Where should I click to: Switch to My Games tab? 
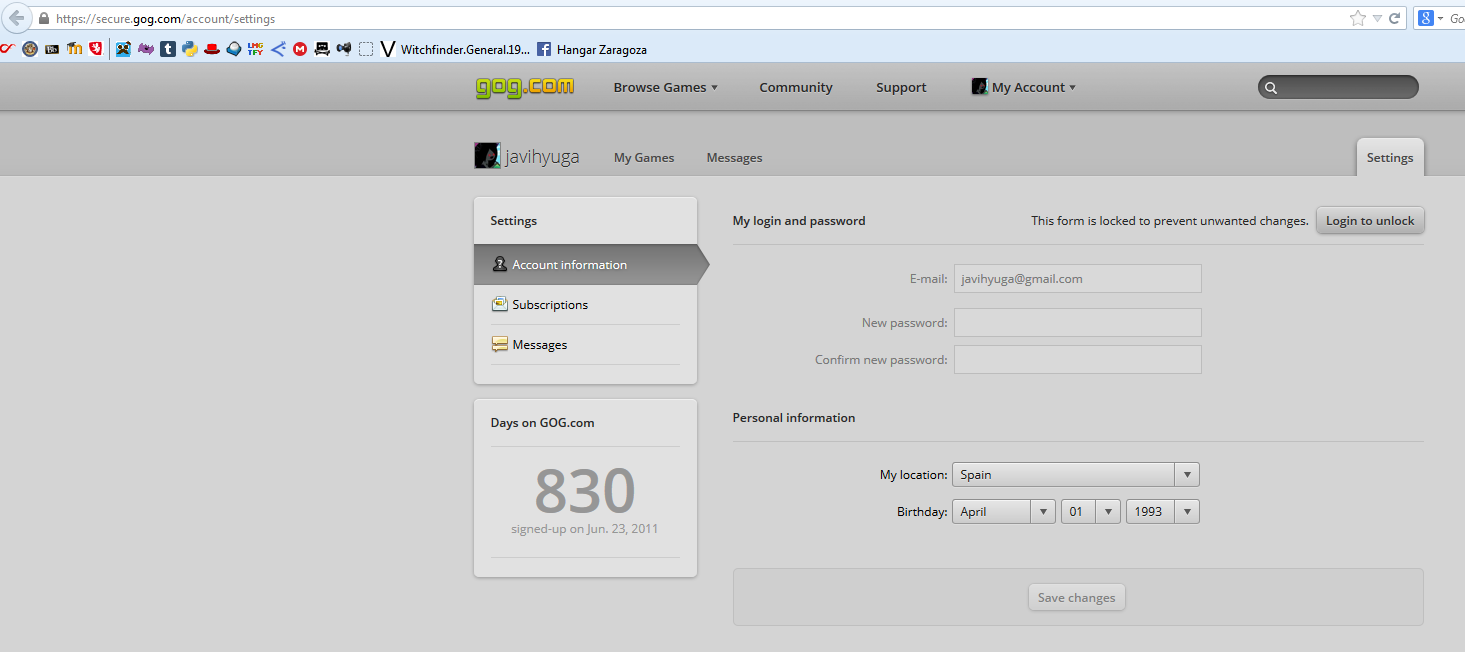pyautogui.click(x=644, y=157)
